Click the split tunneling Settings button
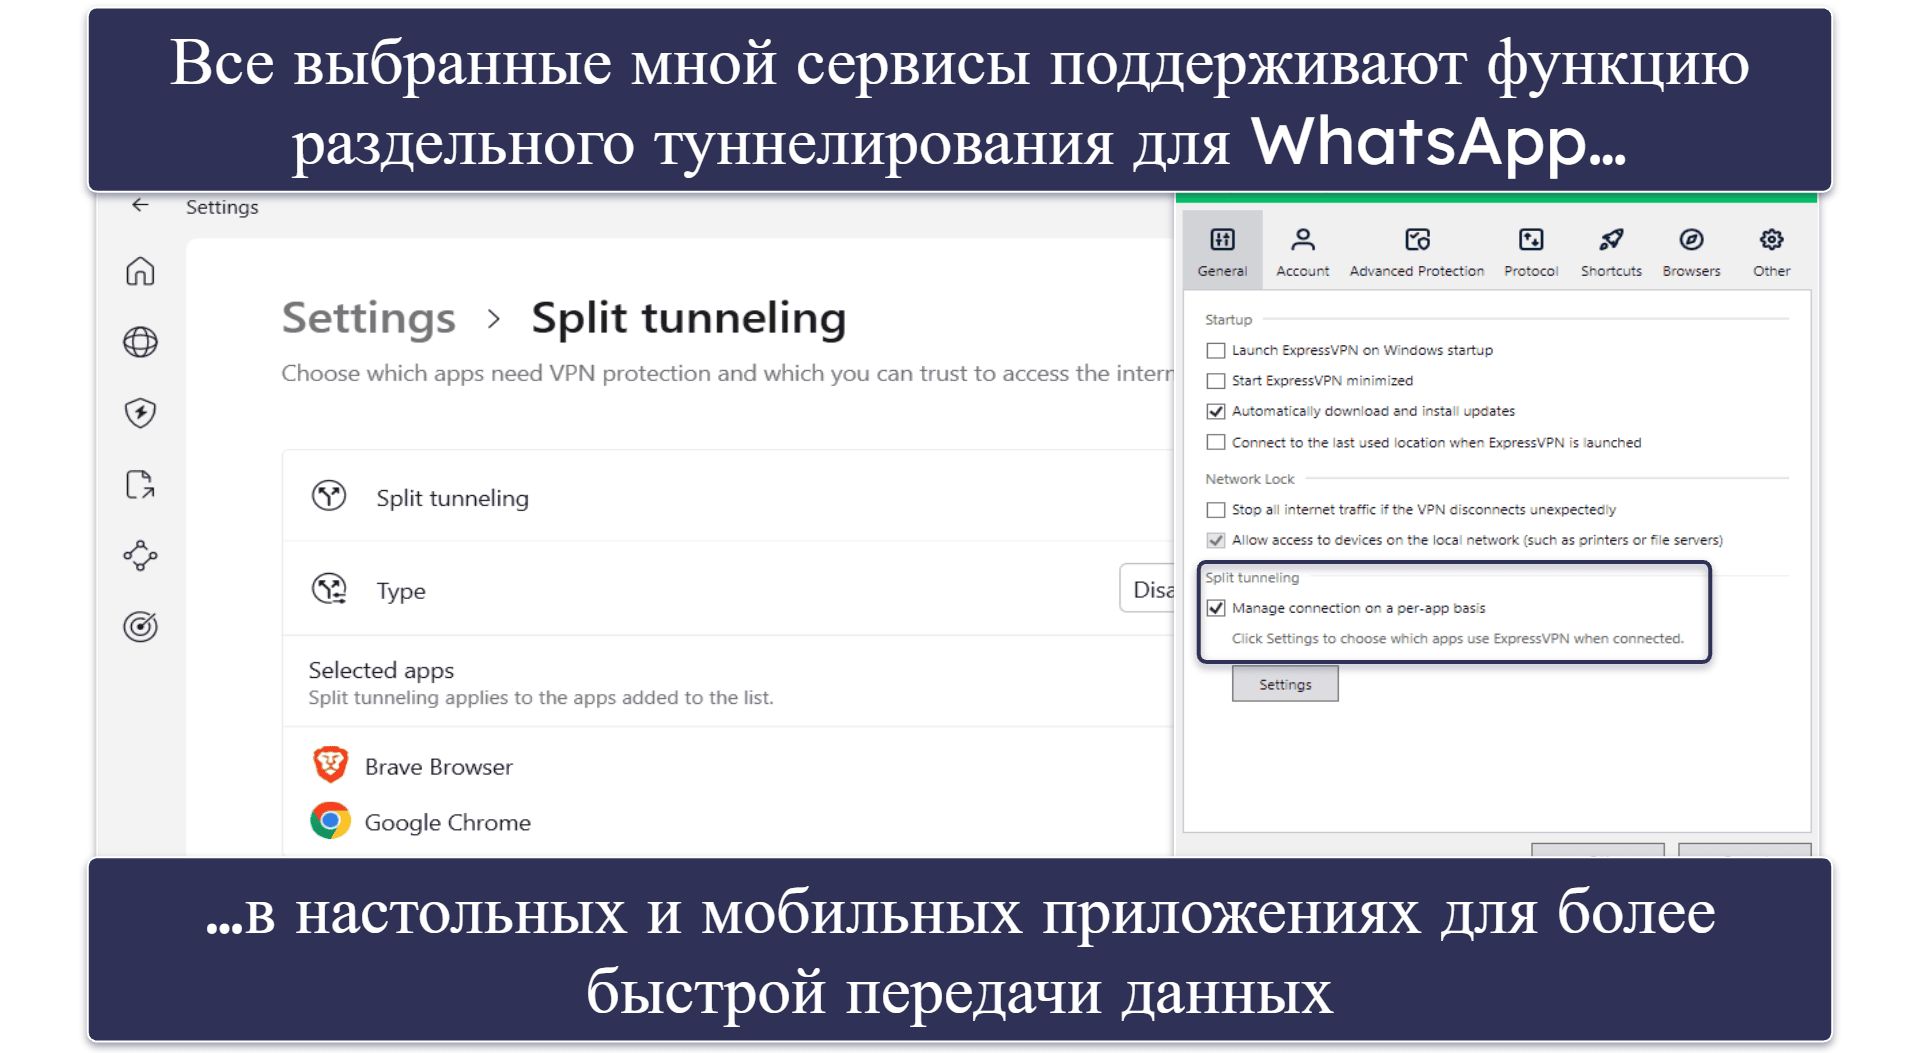1919x1053 pixels. pyautogui.click(x=1285, y=684)
